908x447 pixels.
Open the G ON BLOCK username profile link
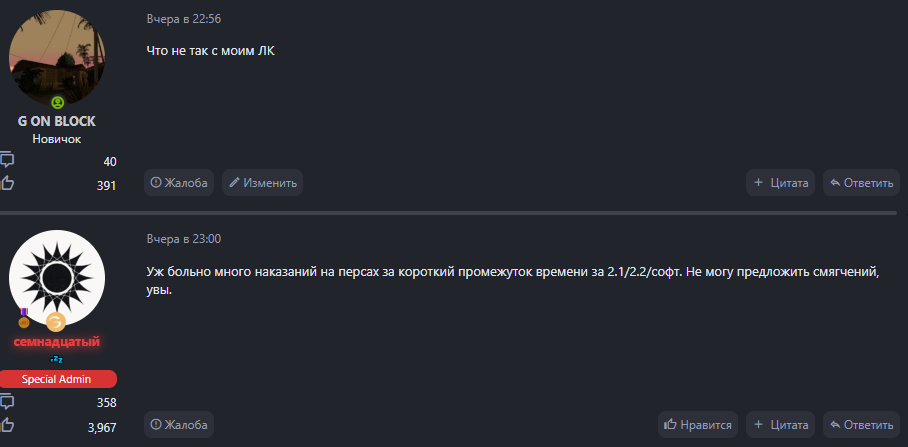pos(57,121)
